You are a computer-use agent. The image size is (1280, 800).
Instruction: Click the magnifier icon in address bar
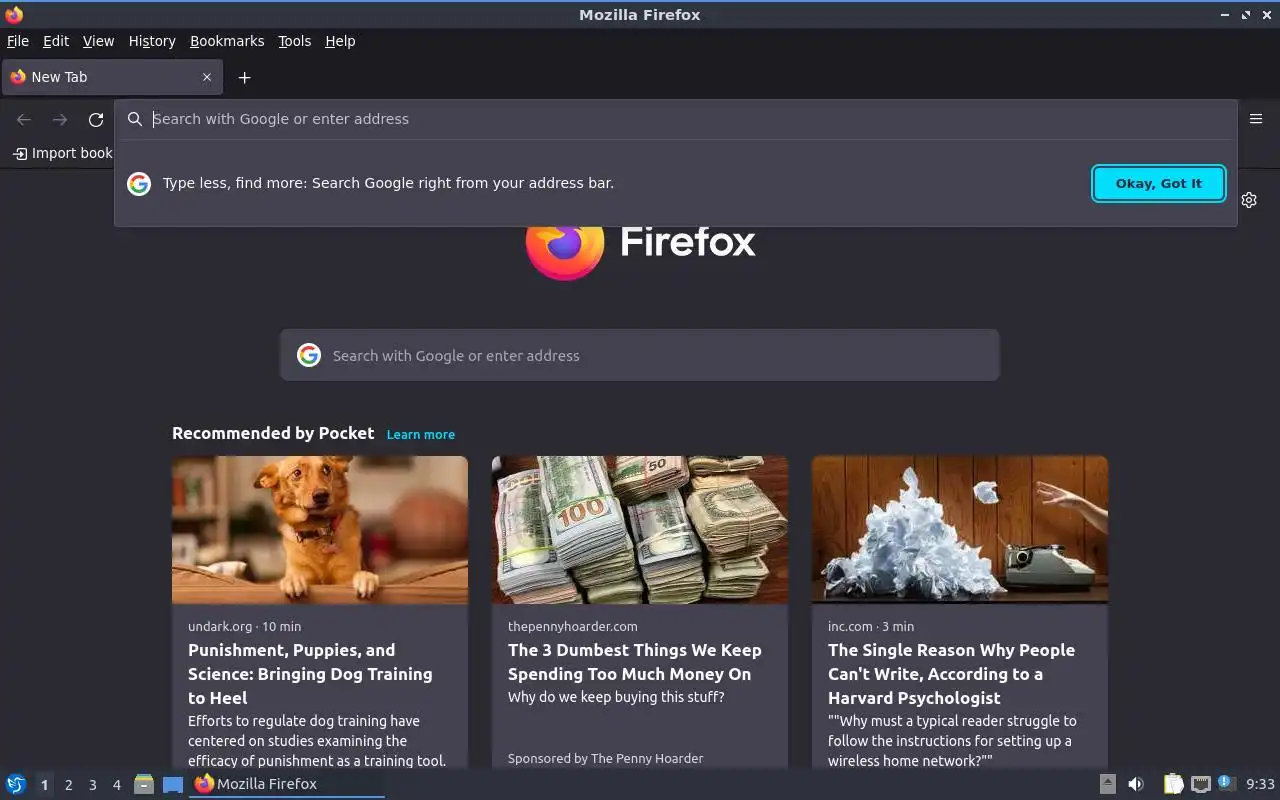click(x=135, y=119)
